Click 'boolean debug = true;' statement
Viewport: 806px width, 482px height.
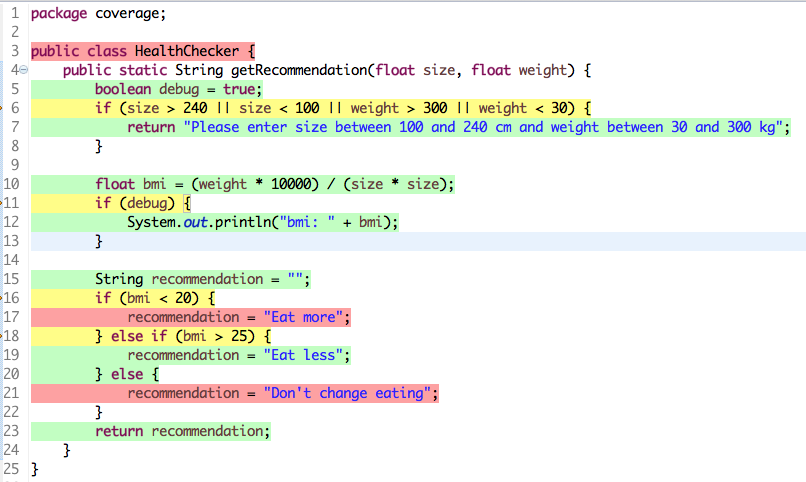pyautogui.click(x=178, y=89)
